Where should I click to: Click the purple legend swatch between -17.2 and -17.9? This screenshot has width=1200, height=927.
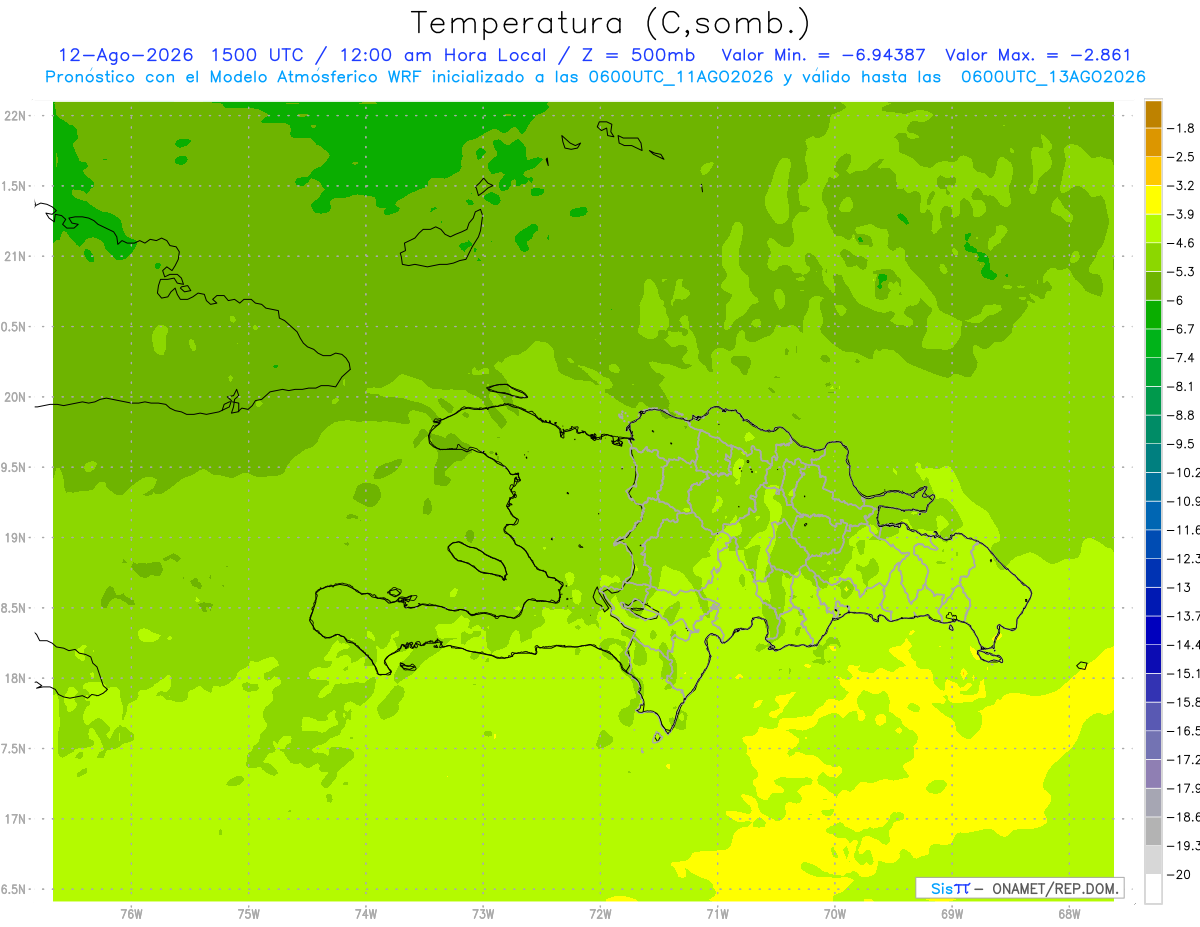(x=1153, y=774)
